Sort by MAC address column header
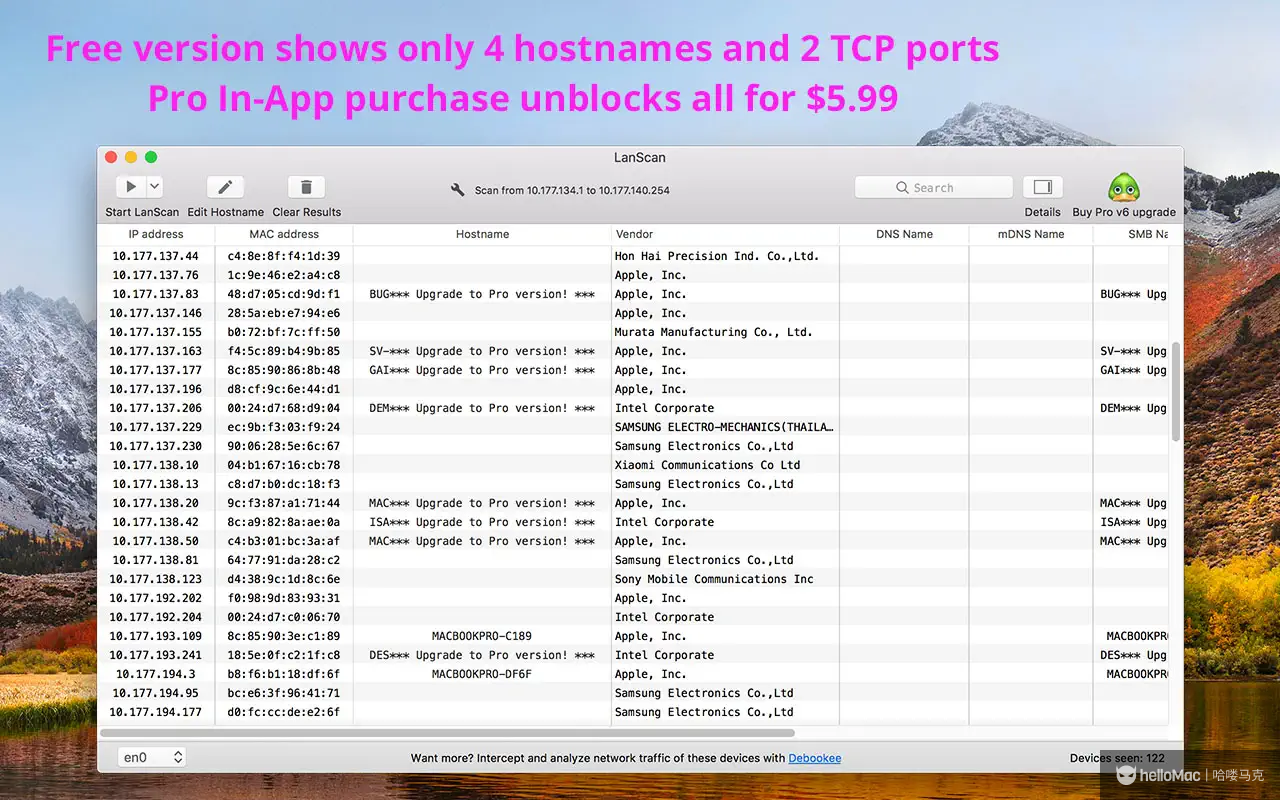The height and width of the screenshot is (800, 1280). [284, 234]
